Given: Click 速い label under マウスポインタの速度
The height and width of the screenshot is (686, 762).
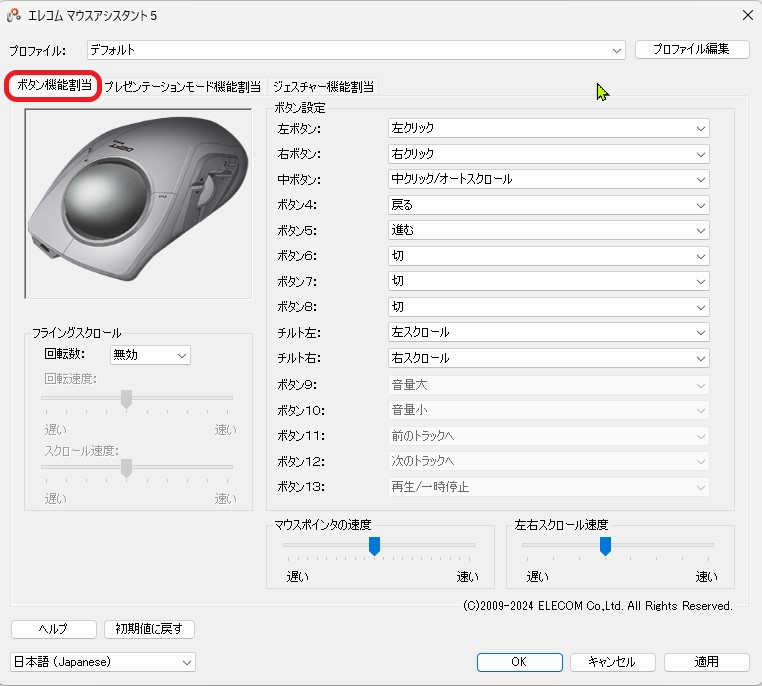Looking at the screenshot, I should click(468, 577).
